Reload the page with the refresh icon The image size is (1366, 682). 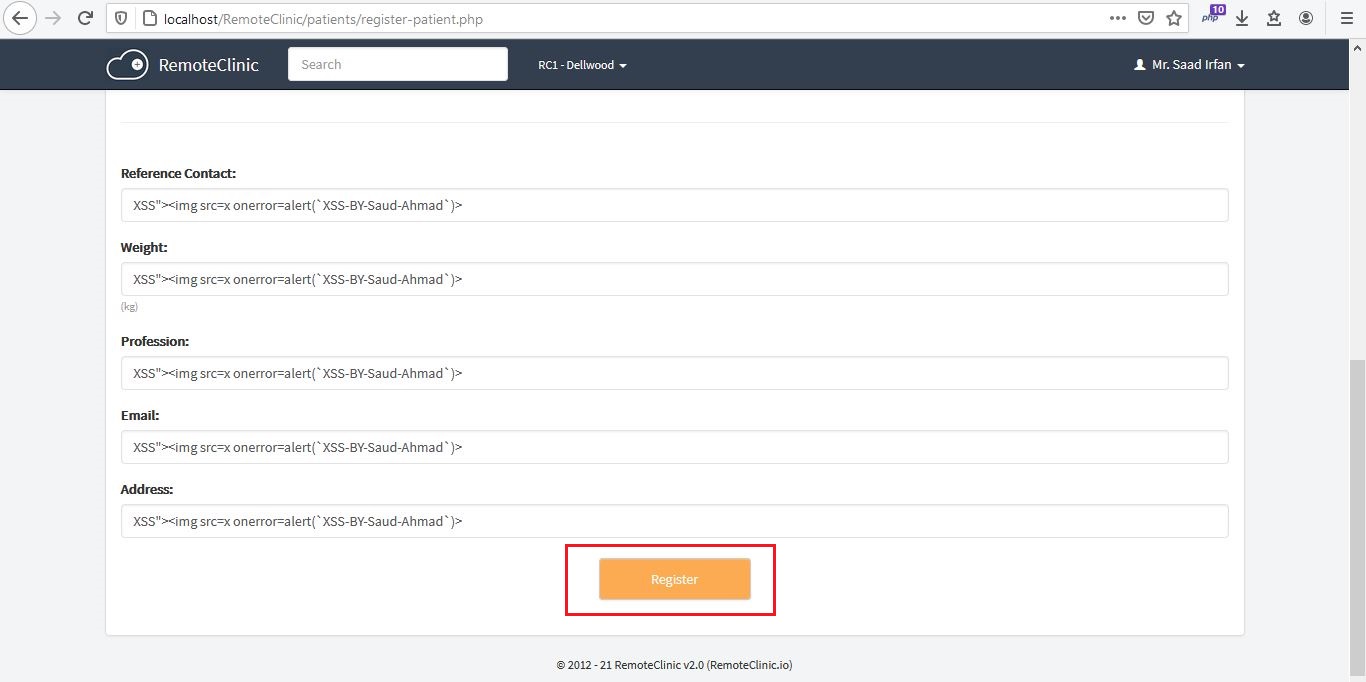pos(86,18)
